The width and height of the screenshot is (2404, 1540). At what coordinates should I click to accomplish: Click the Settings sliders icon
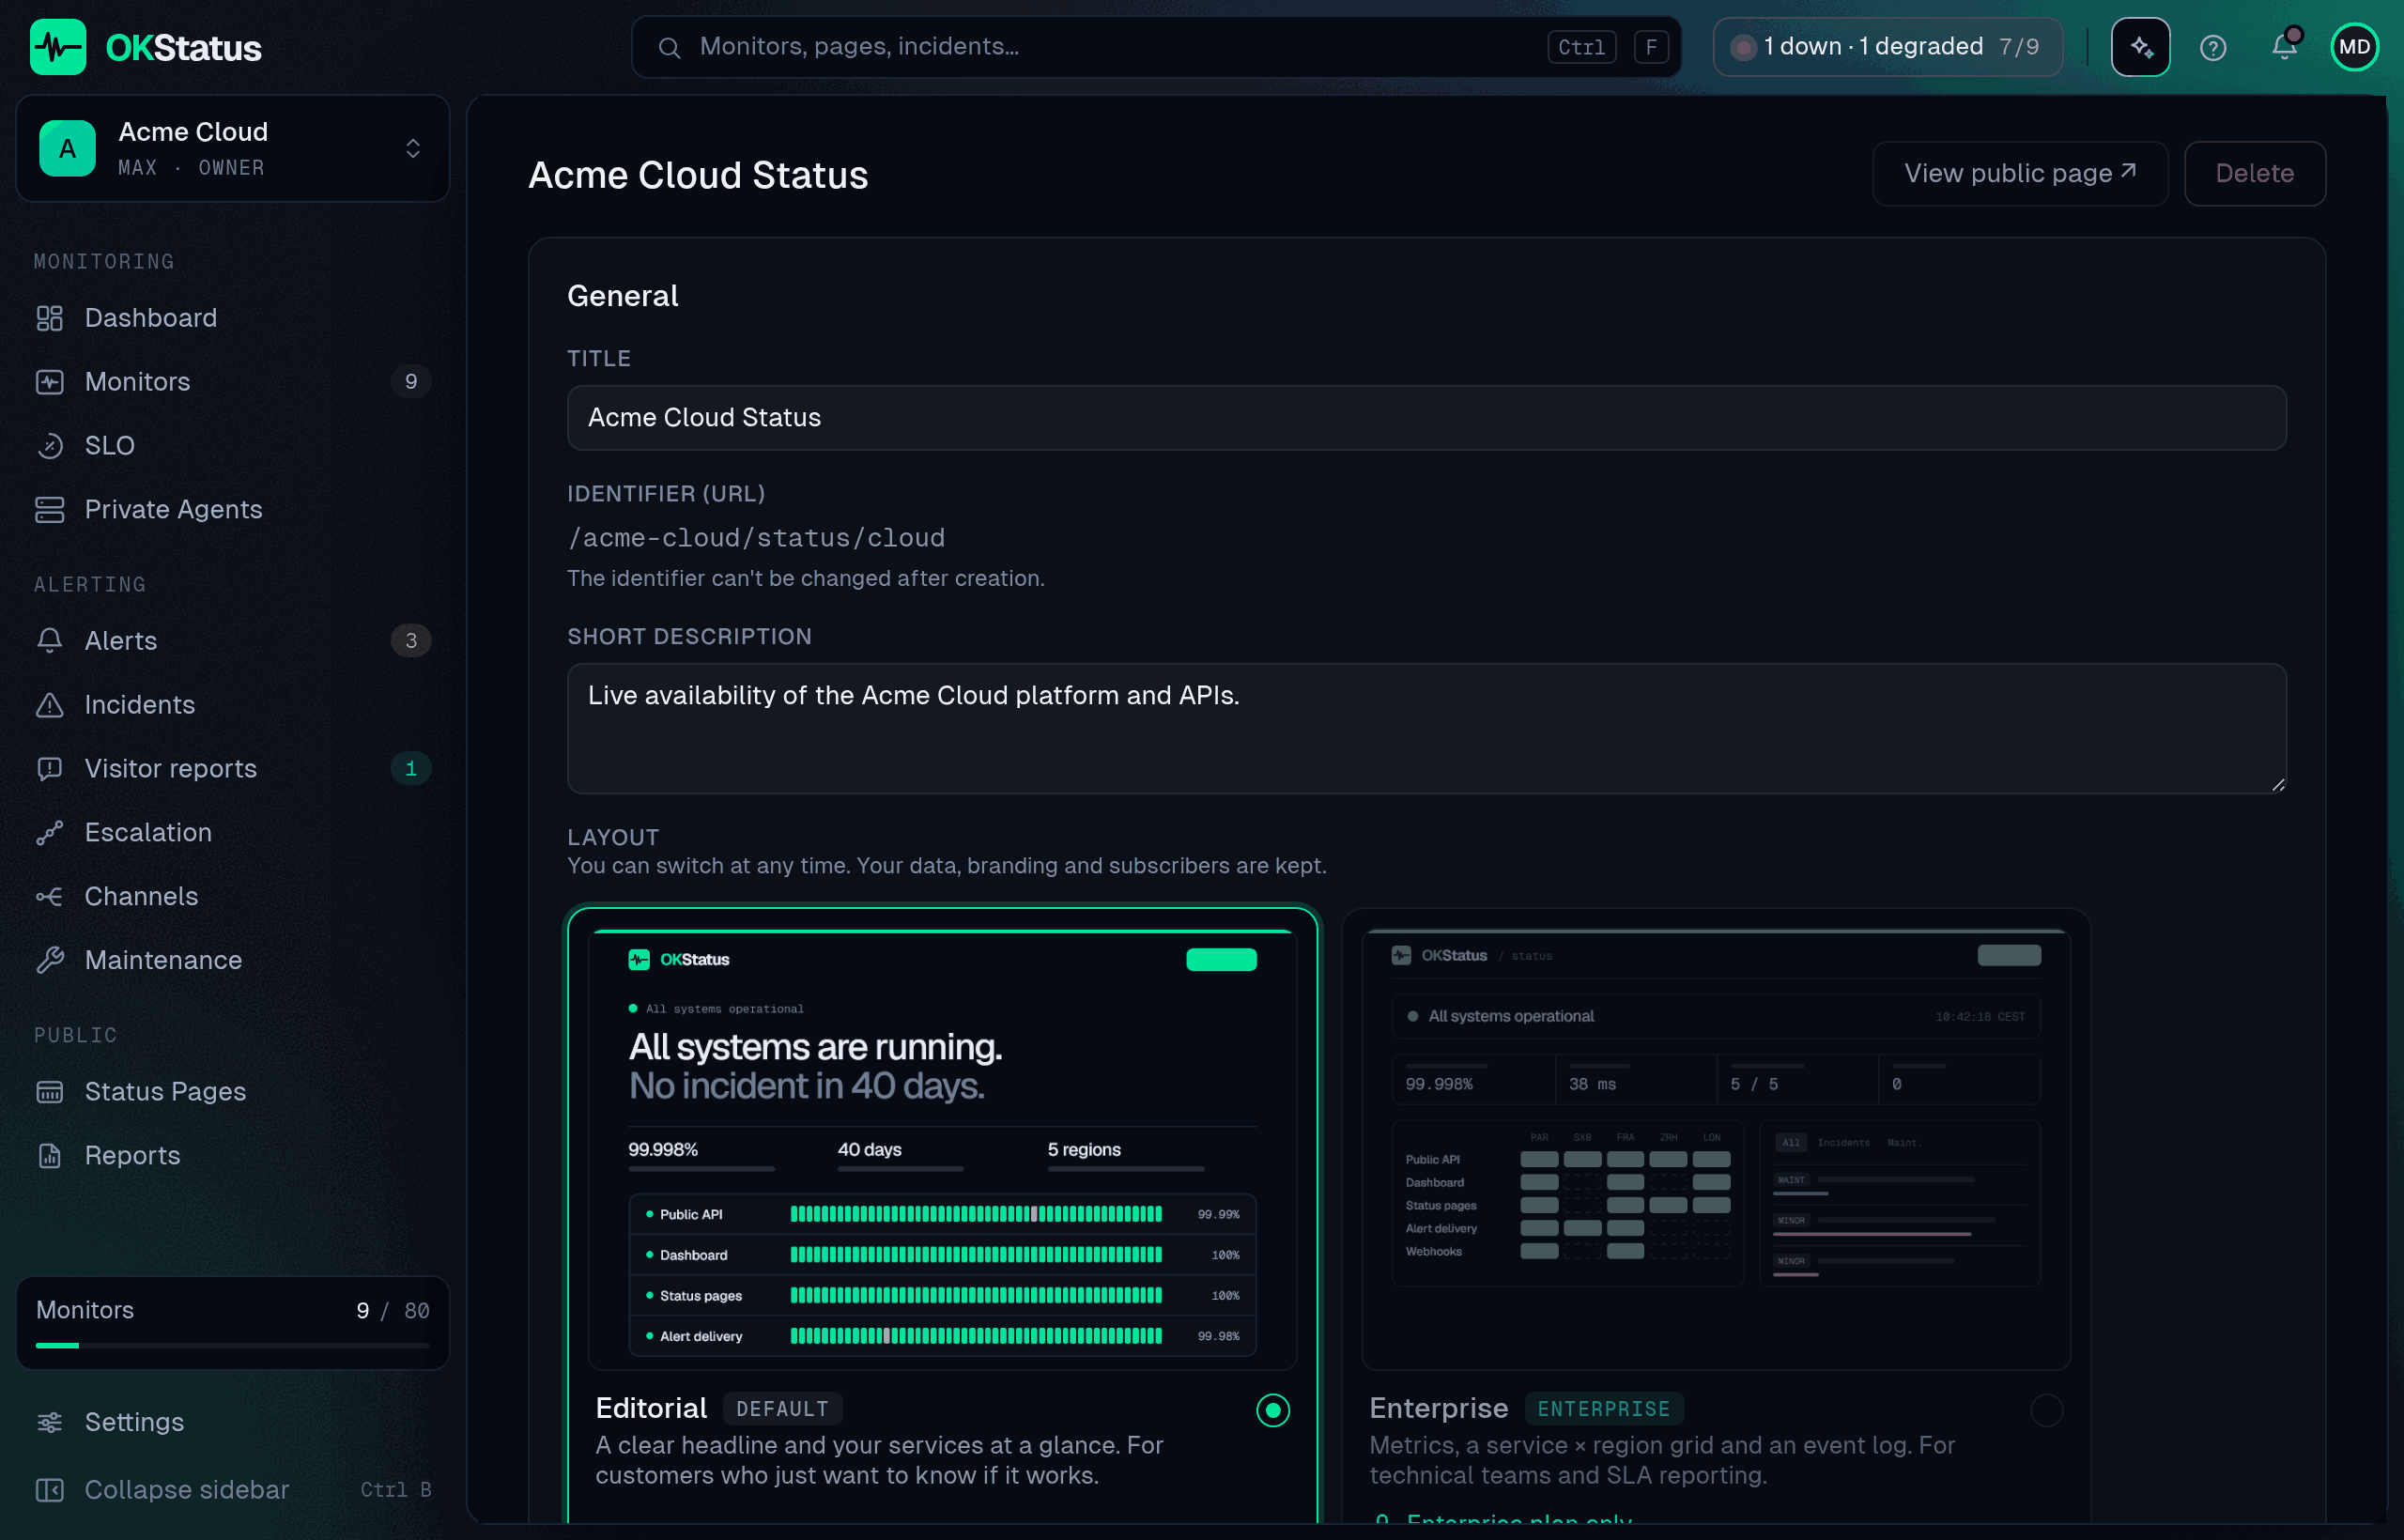[x=49, y=1422]
